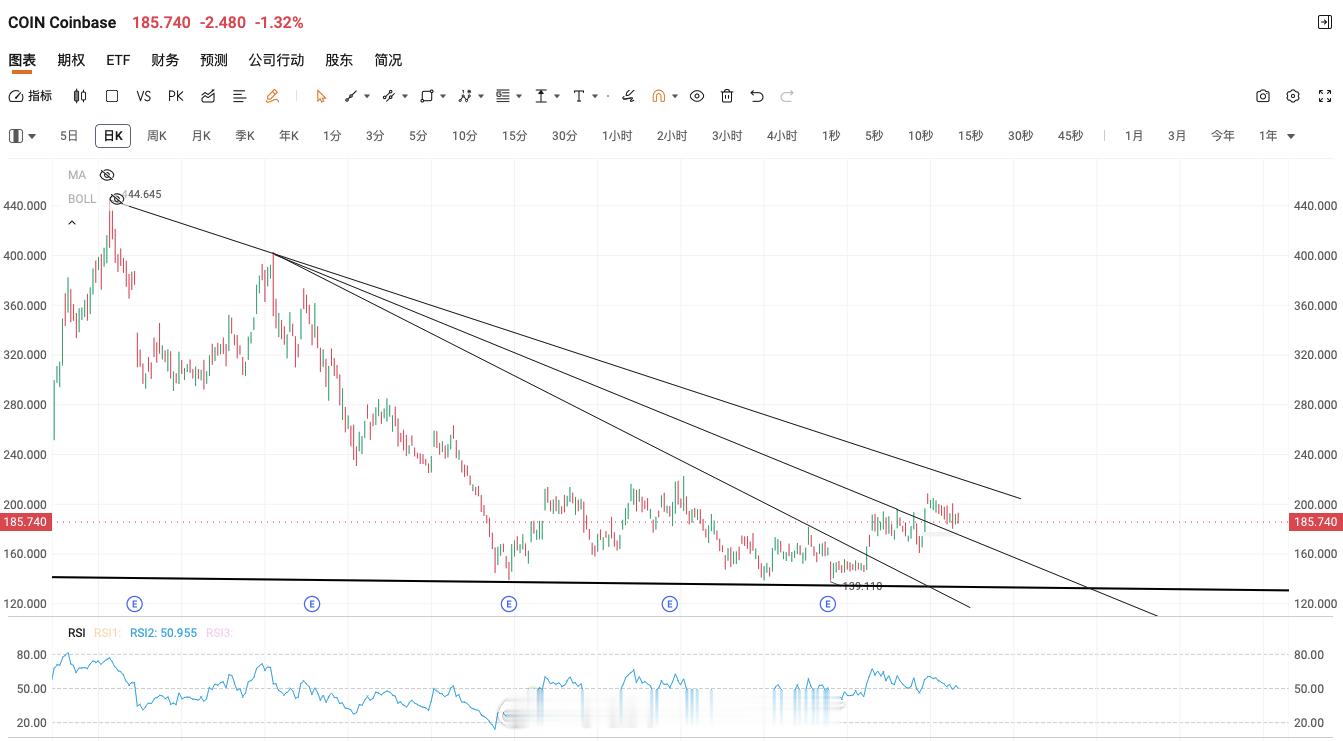This screenshot has height=741, width=1343.
Task: Click the trash can delete drawings icon
Action: pyautogui.click(x=727, y=96)
